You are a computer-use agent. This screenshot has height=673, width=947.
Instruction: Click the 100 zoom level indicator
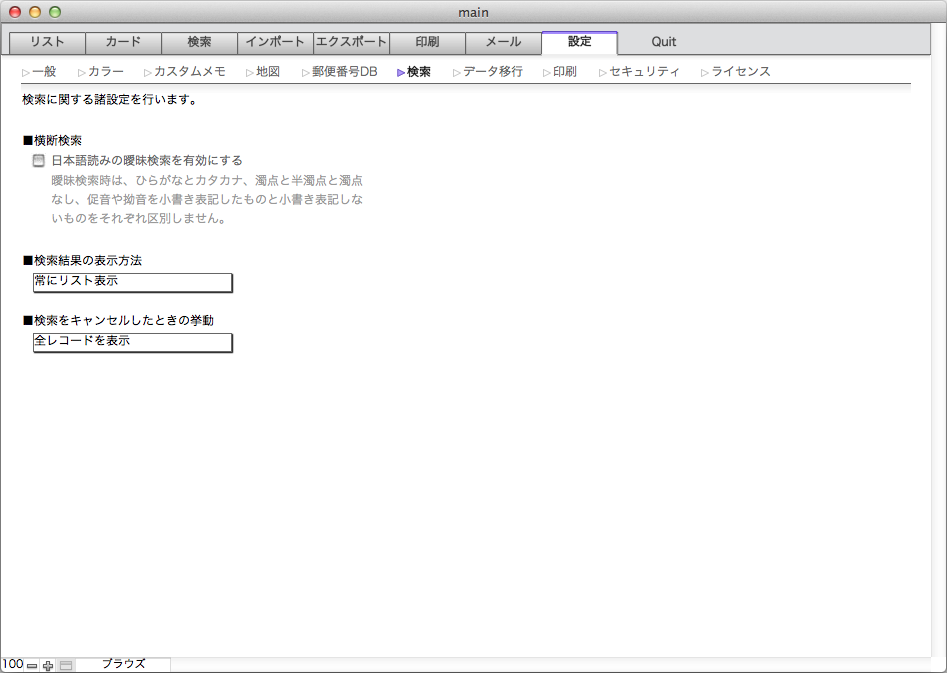point(13,664)
